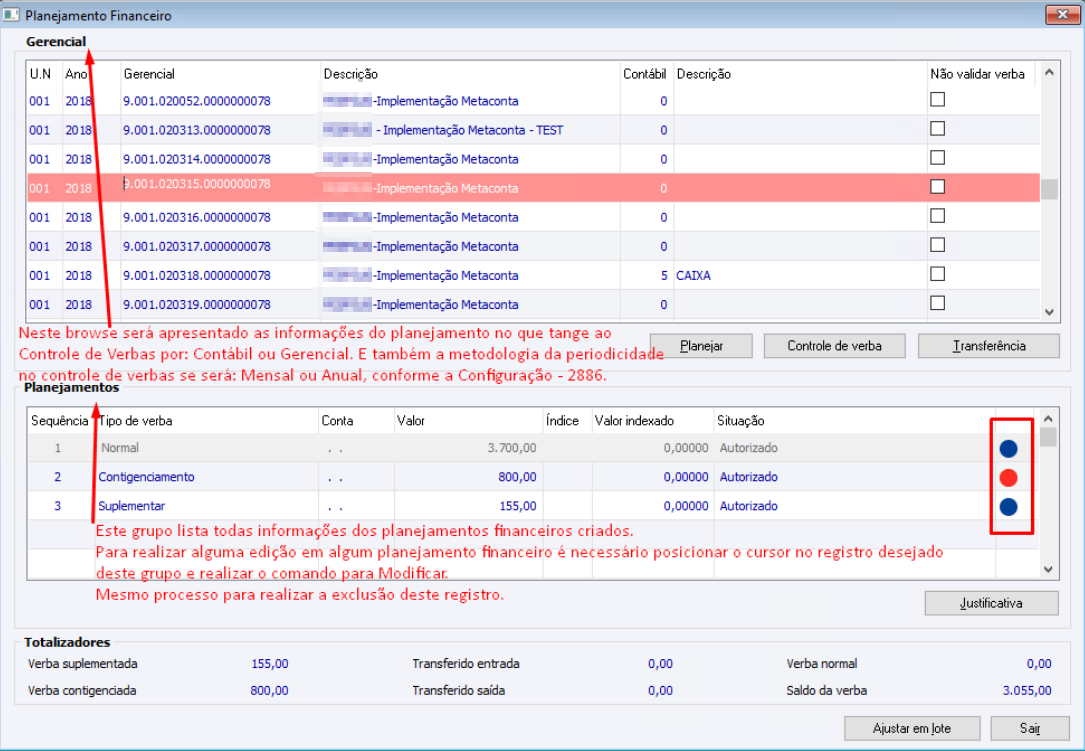Click the Contábil column header
The height and width of the screenshot is (751, 1085).
(x=646, y=74)
